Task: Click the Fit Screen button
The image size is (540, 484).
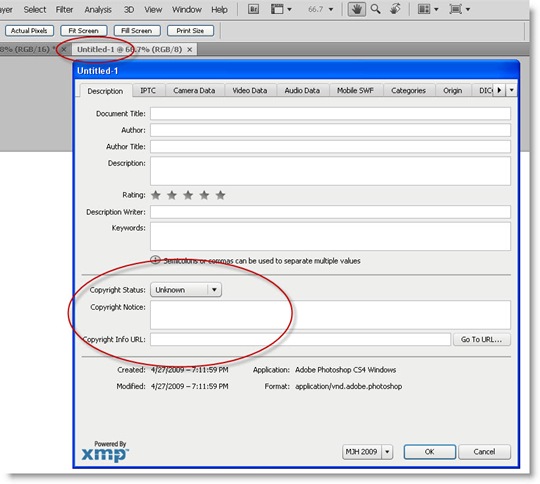Action: 83,31
